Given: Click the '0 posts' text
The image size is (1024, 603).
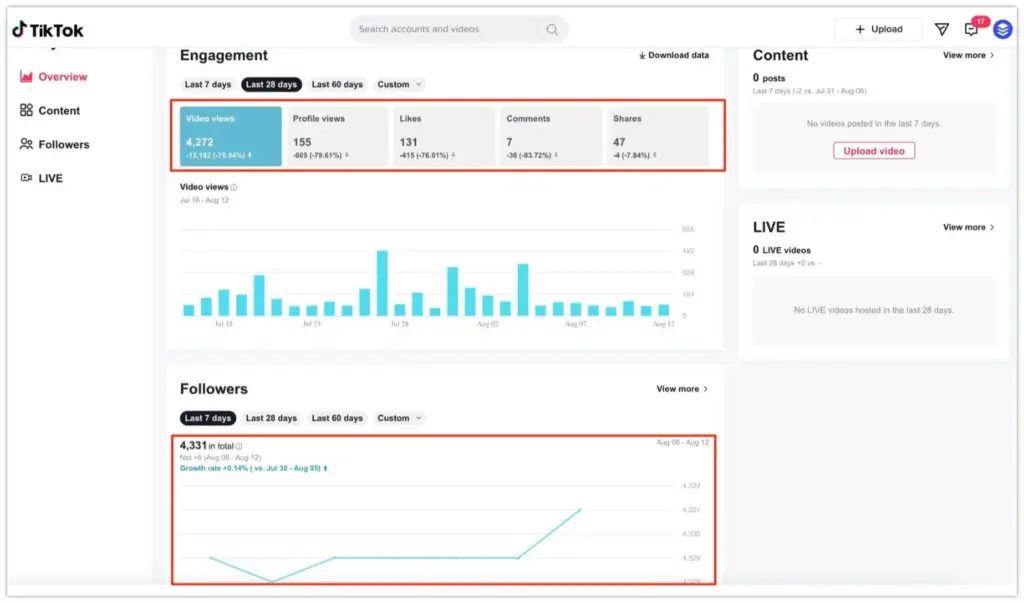Looking at the screenshot, I should coord(769,78).
